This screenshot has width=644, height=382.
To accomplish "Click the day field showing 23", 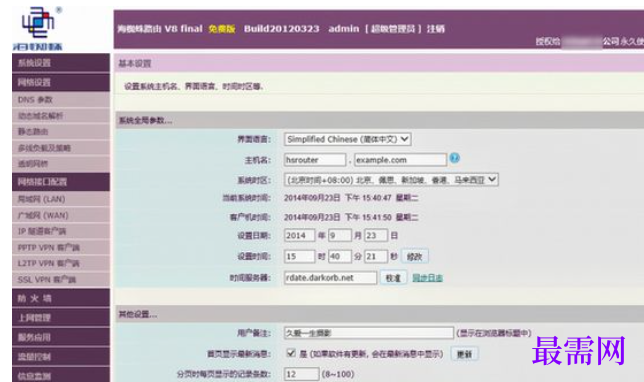I will pyautogui.click(x=376, y=235).
